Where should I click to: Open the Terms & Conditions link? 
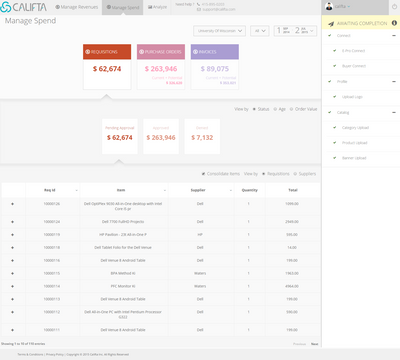tap(30, 354)
